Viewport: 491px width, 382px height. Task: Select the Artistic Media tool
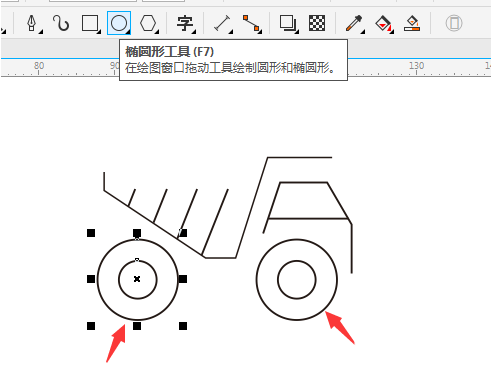[x=61, y=23]
